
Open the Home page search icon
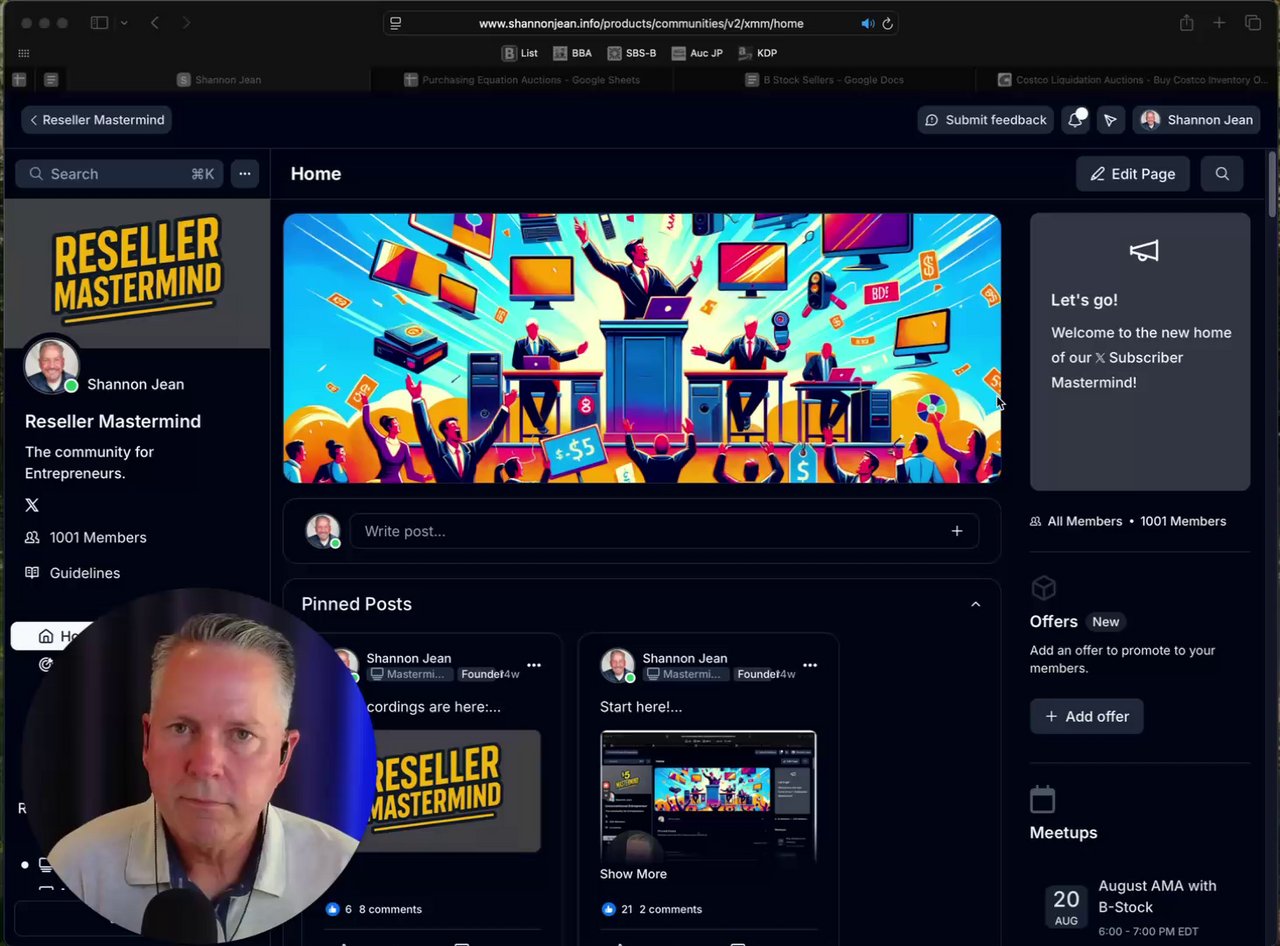pyautogui.click(x=1222, y=174)
